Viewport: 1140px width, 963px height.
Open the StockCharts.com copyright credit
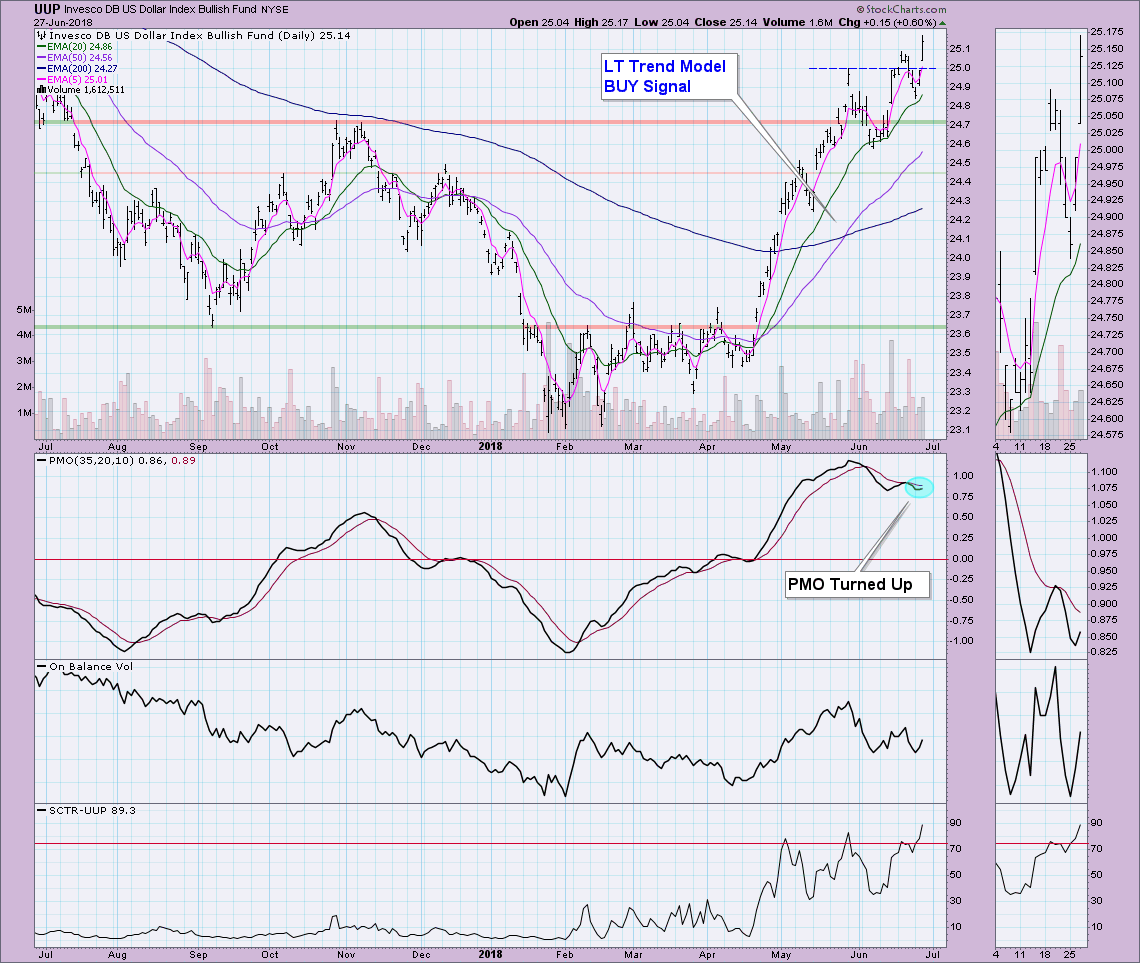tap(902, 9)
